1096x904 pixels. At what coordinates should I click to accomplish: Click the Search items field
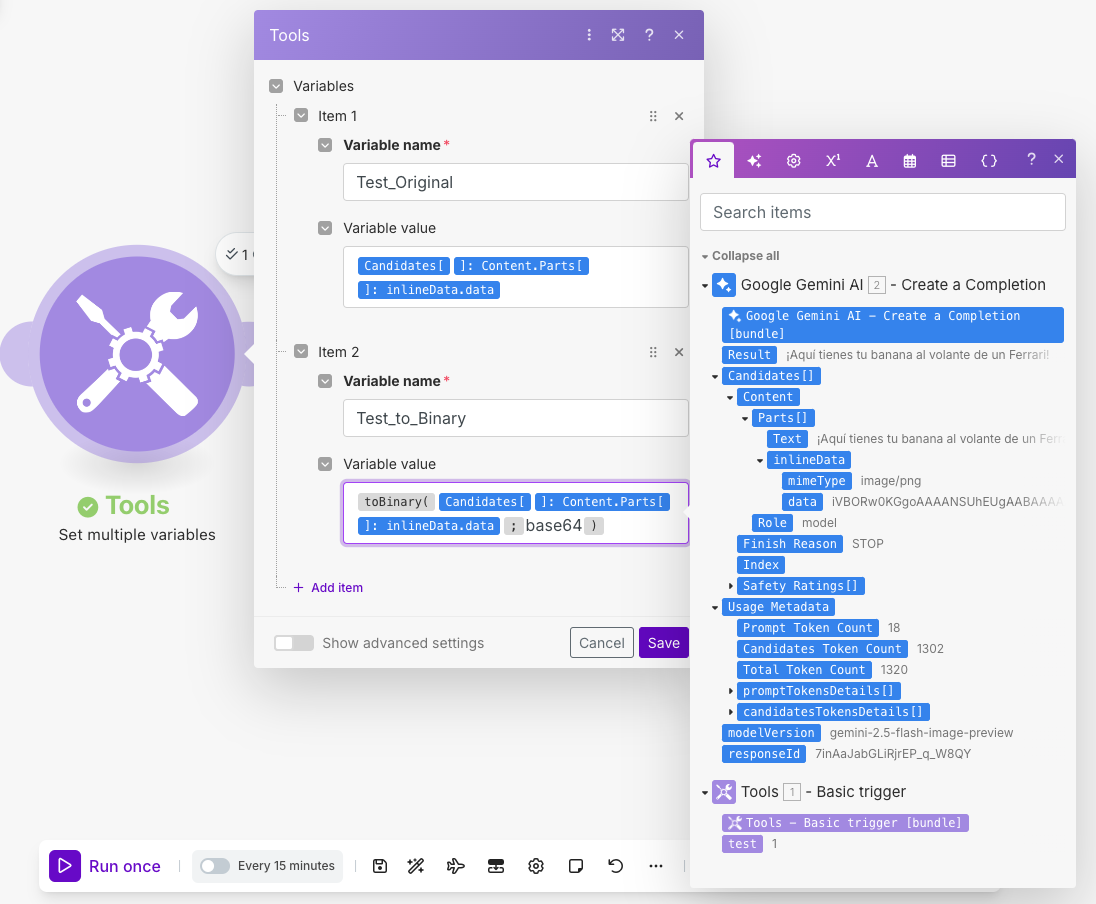tap(883, 212)
